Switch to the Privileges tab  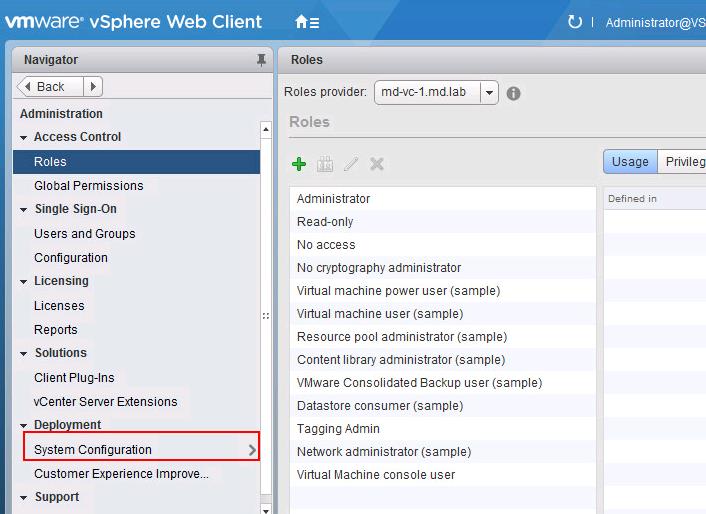(685, 162)
